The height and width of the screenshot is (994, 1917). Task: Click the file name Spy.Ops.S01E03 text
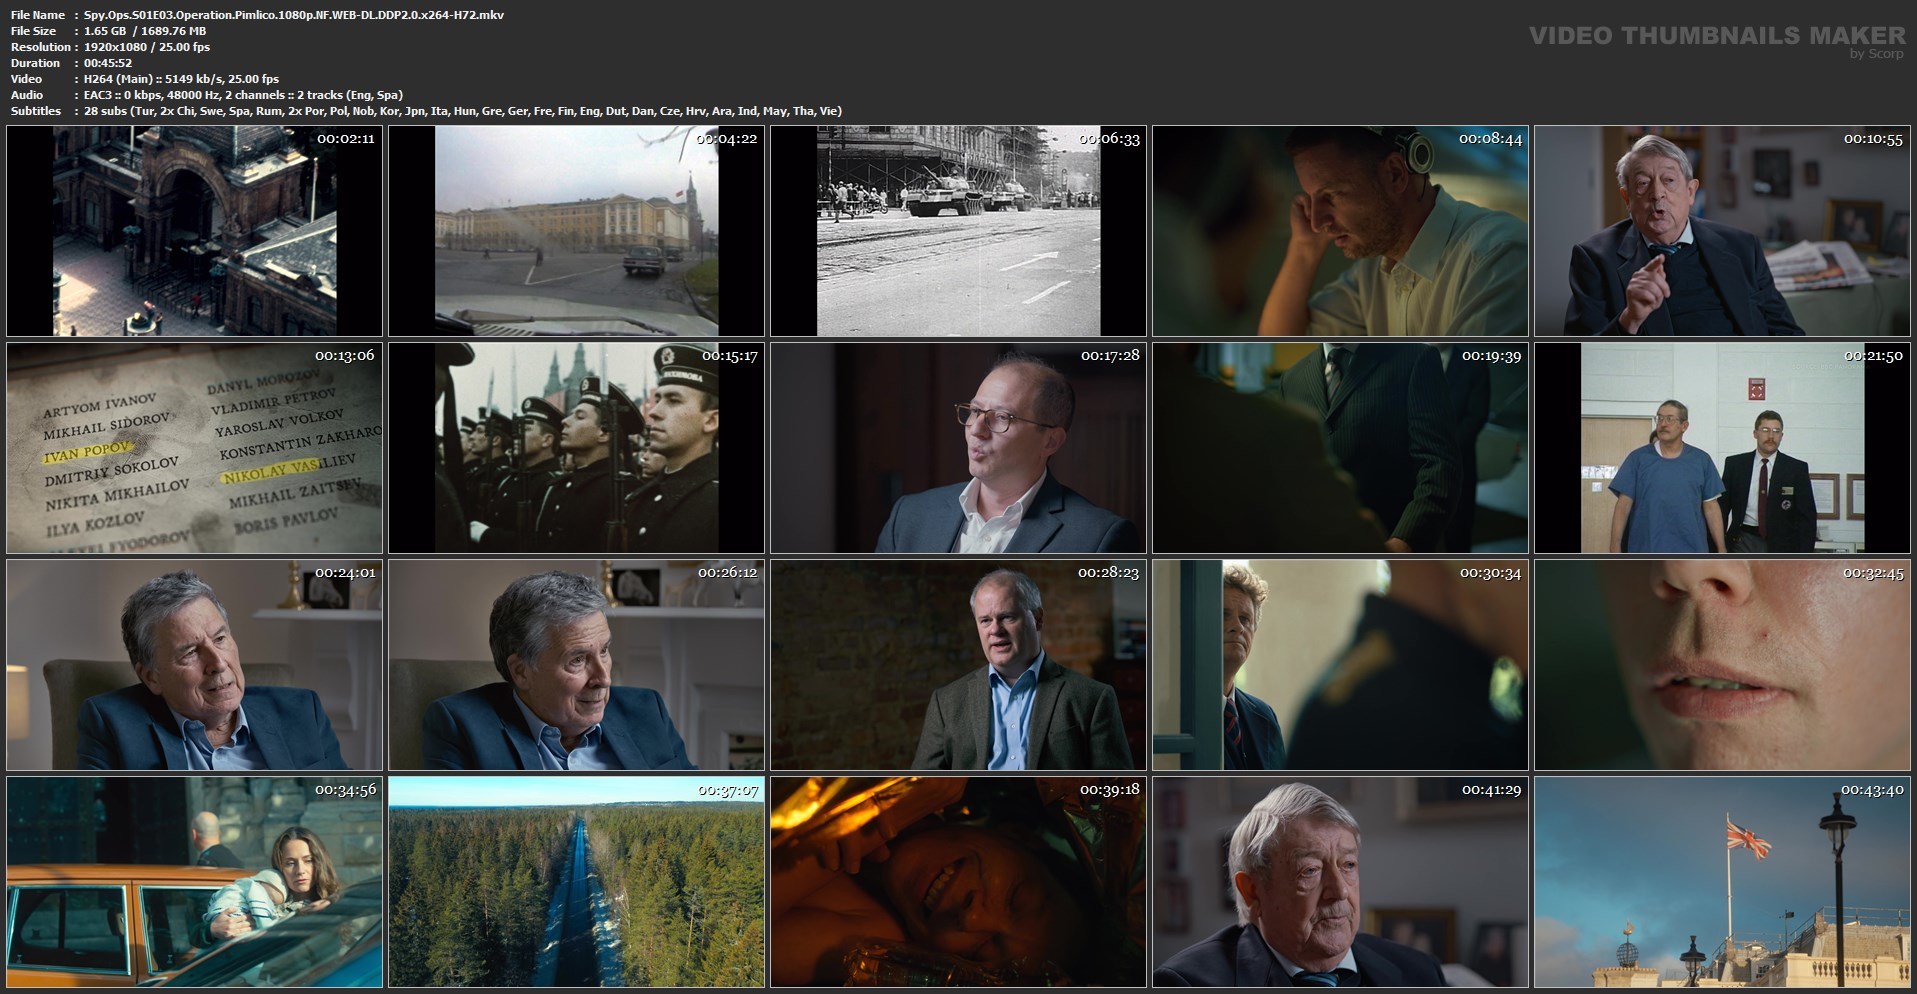click(x=294, y=15)
